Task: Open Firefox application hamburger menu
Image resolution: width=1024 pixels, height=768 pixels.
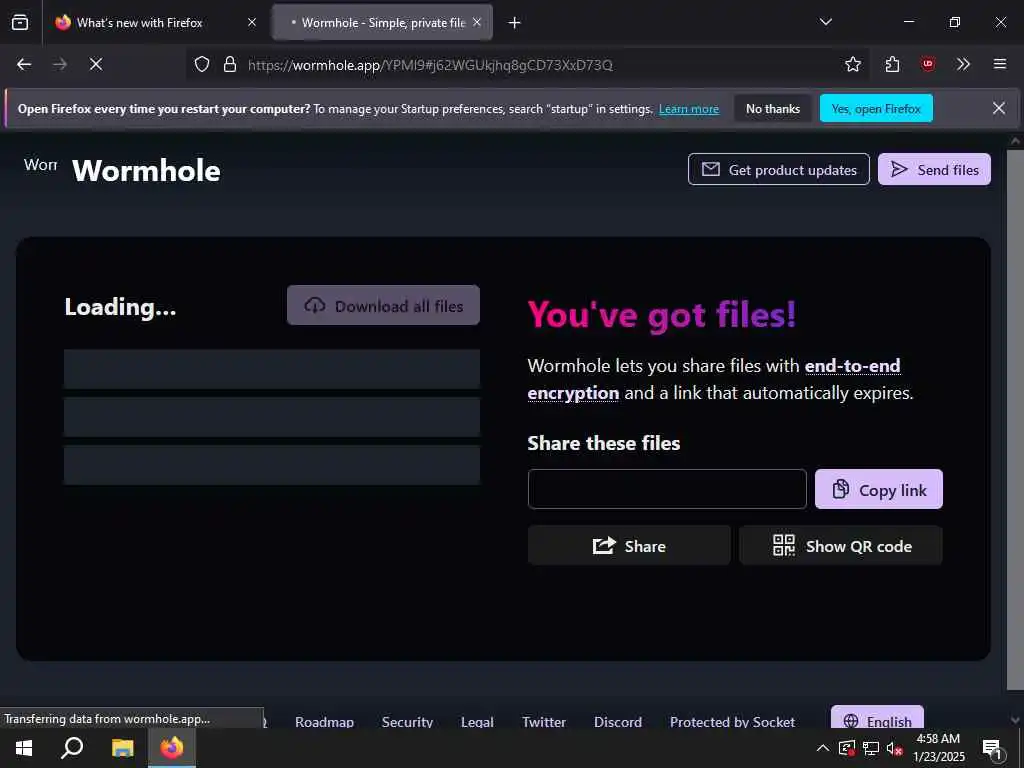Action: pos(999,64)
